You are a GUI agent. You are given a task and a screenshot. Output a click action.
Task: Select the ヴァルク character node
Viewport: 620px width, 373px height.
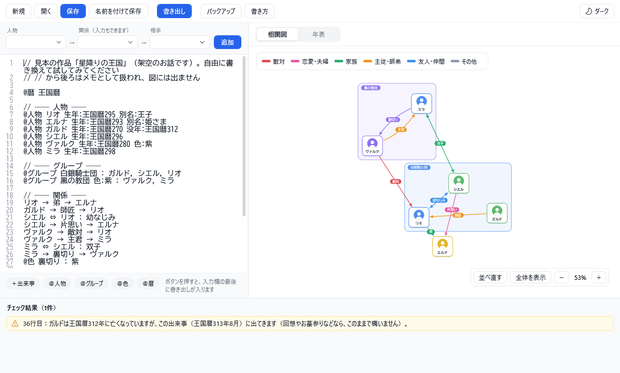point(372,146)
